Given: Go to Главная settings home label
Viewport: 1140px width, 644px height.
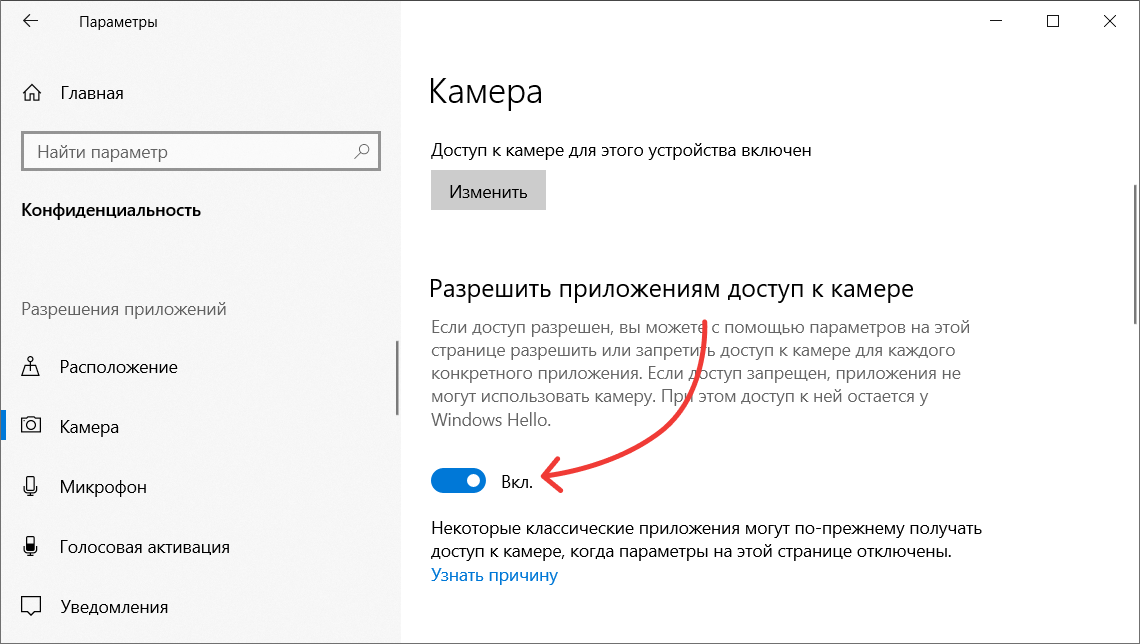Looking at the screenshot, I should point(92,93).
